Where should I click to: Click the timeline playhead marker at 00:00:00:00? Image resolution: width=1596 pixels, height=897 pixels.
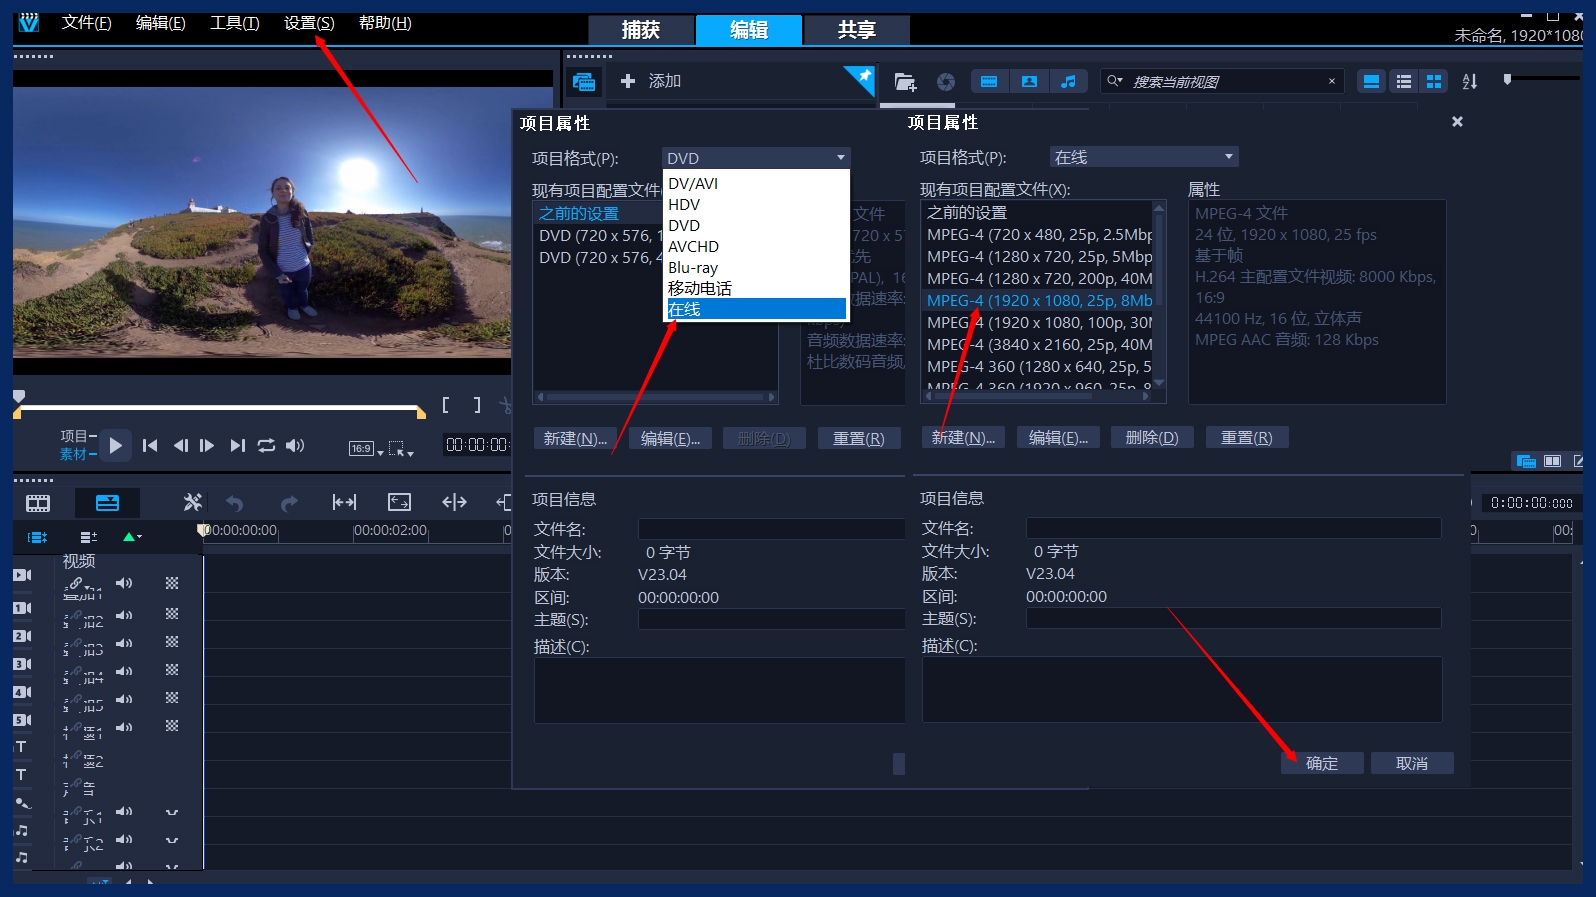pos(203,529)
